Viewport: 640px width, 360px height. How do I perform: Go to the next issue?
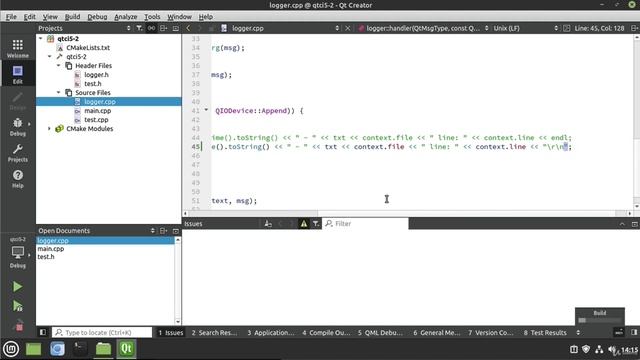(x=291, y=224)
